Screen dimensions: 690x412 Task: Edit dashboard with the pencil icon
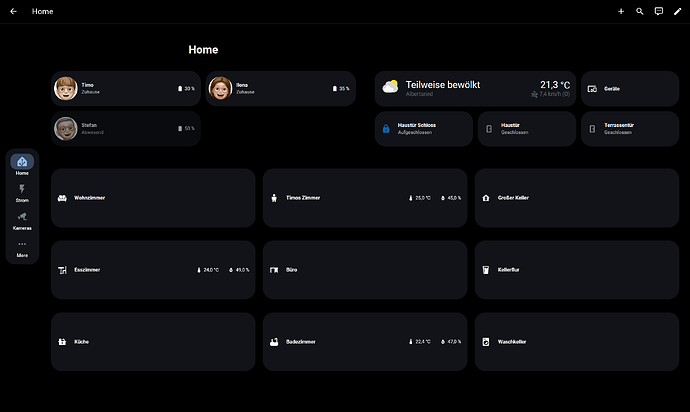click(678, 11)
